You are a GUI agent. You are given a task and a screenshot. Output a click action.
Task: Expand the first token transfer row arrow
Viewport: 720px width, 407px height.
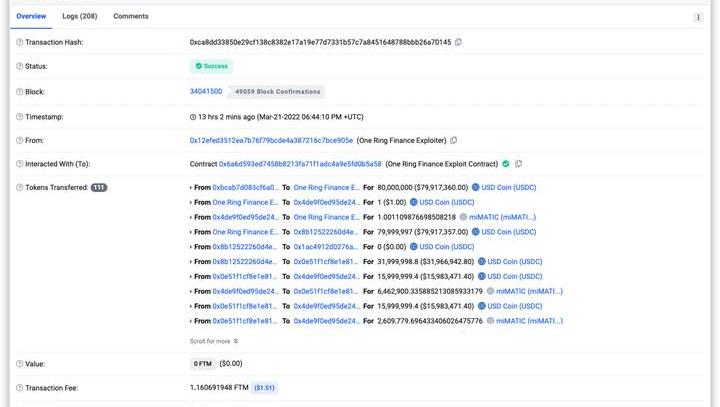point(192,187)
